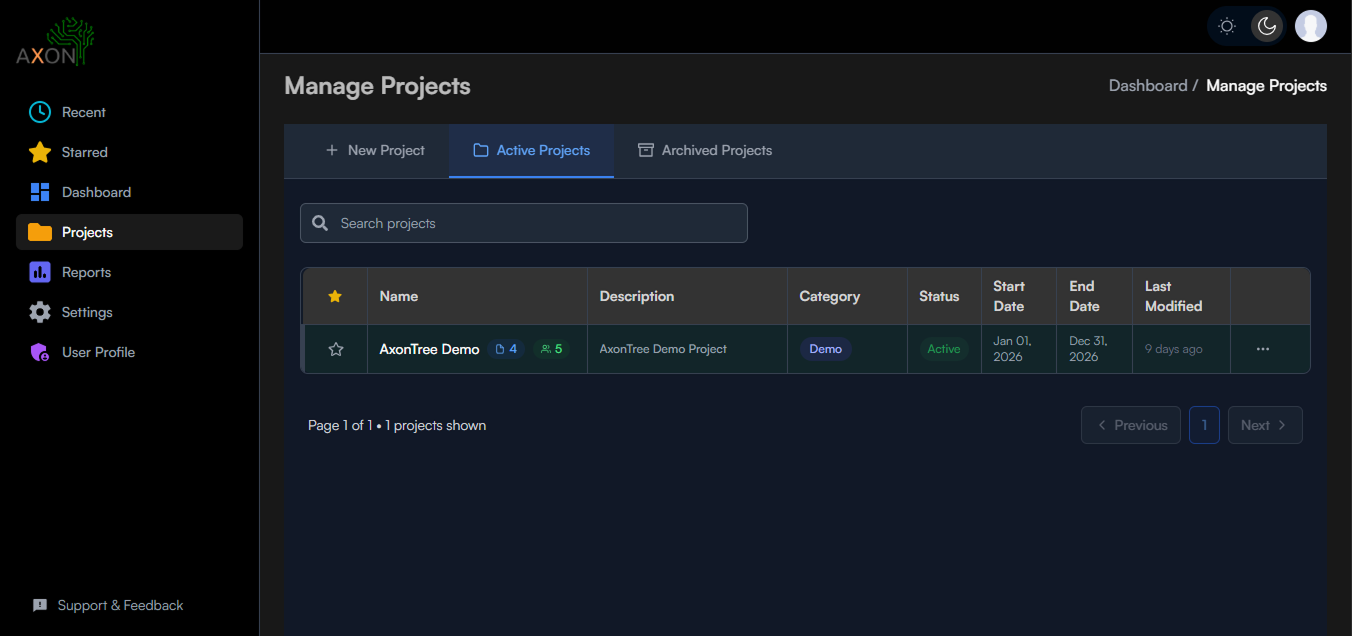
Task: Open Recent via the clock icon
Action: tap(40, 112)
